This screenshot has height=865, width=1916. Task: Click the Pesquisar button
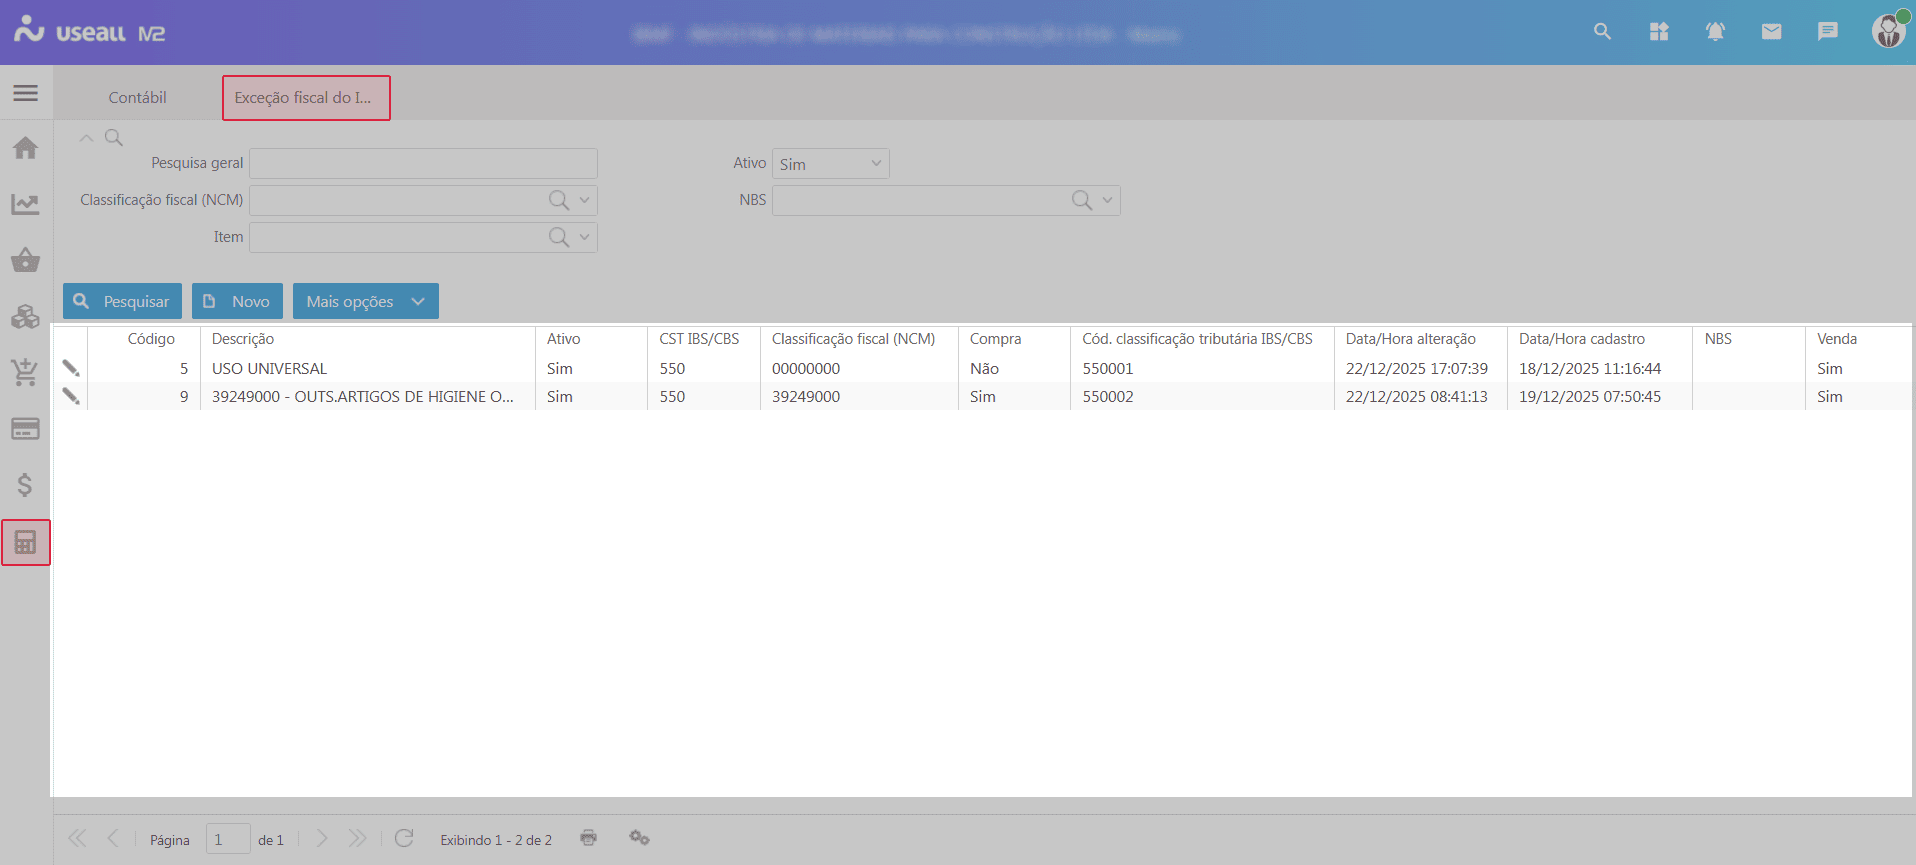(x=122, y=301)
